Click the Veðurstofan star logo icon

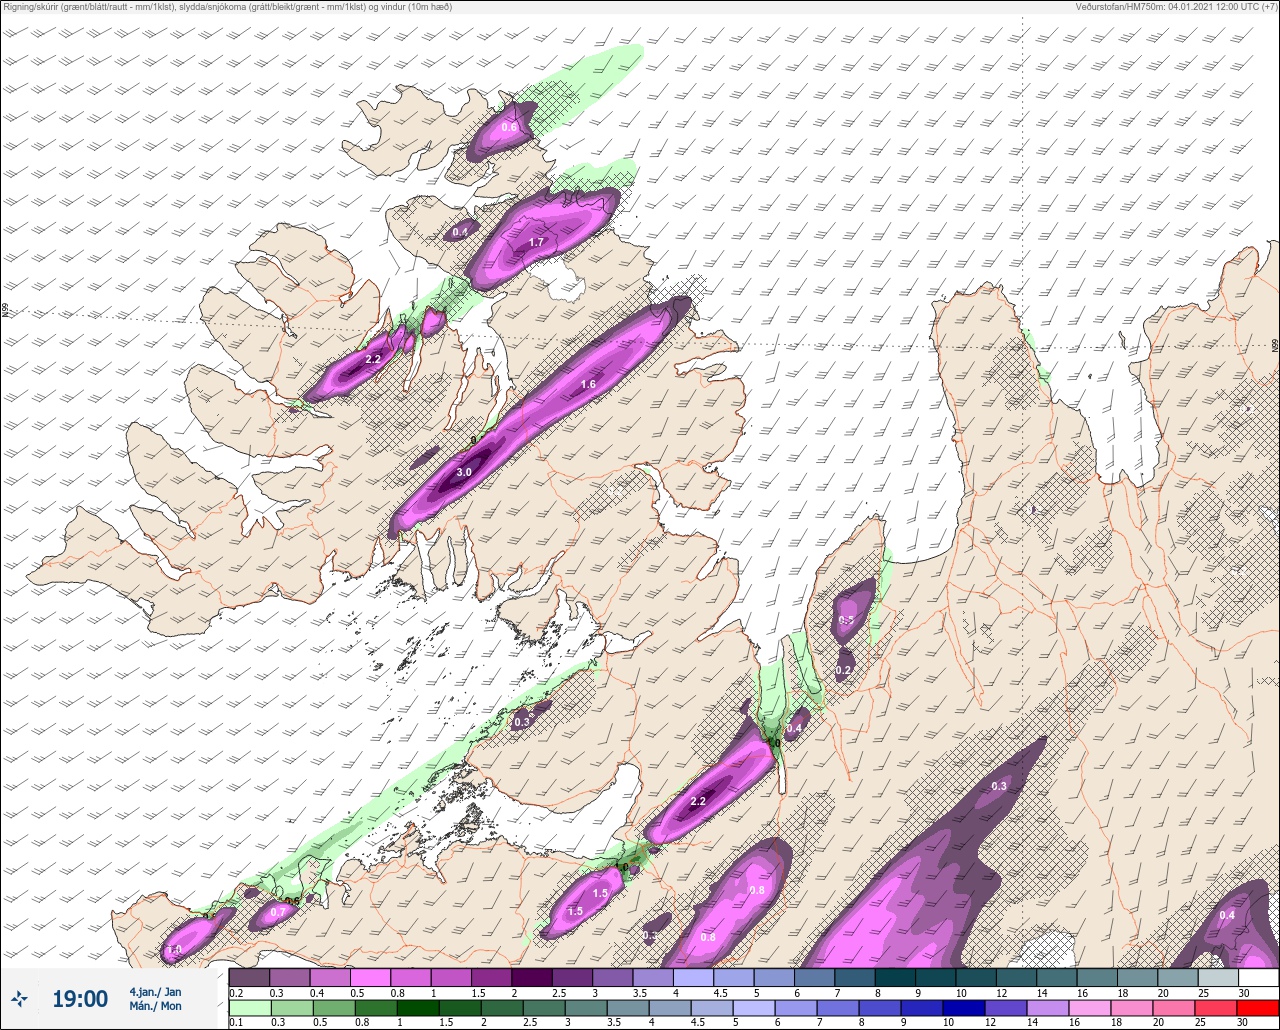[x=20, y=998]
